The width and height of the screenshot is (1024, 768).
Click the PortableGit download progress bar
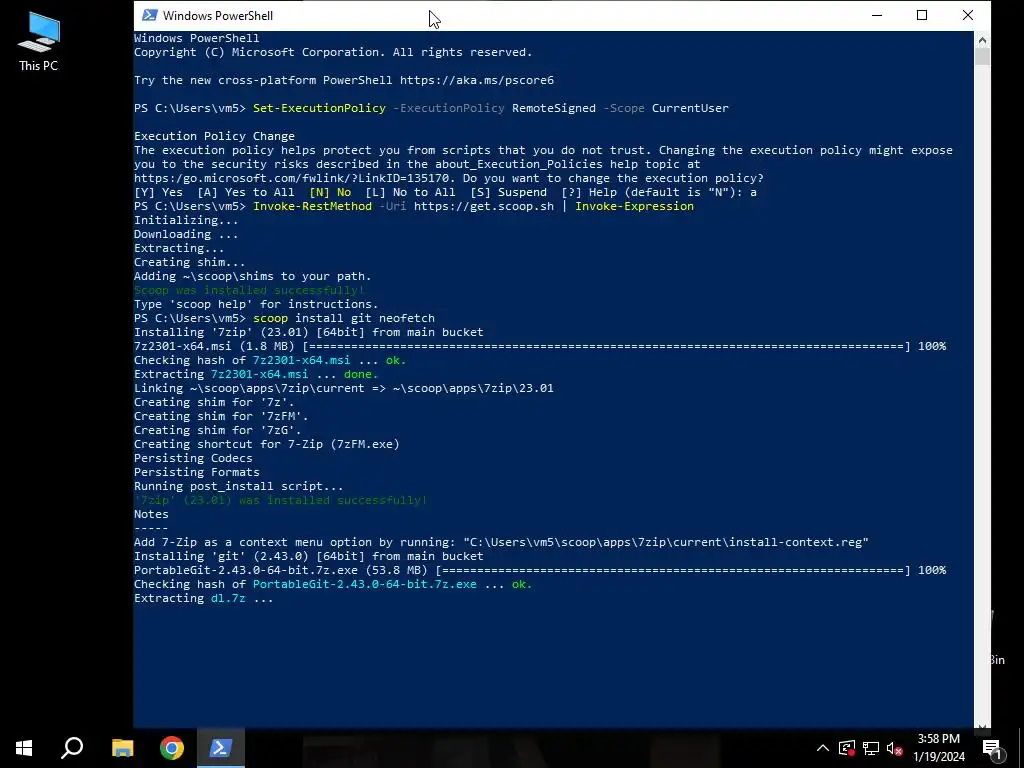pyautogui.click(x=673, y=570)
